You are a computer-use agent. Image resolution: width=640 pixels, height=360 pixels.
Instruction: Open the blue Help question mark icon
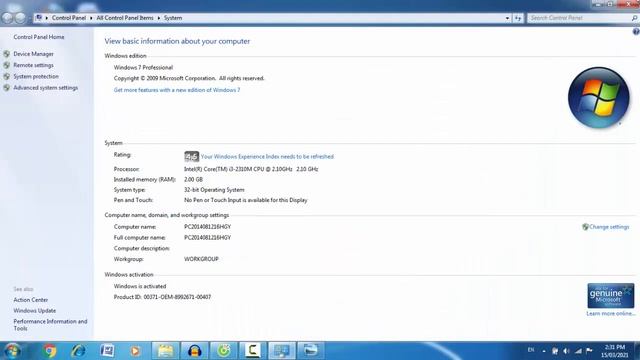pos(636,31)
